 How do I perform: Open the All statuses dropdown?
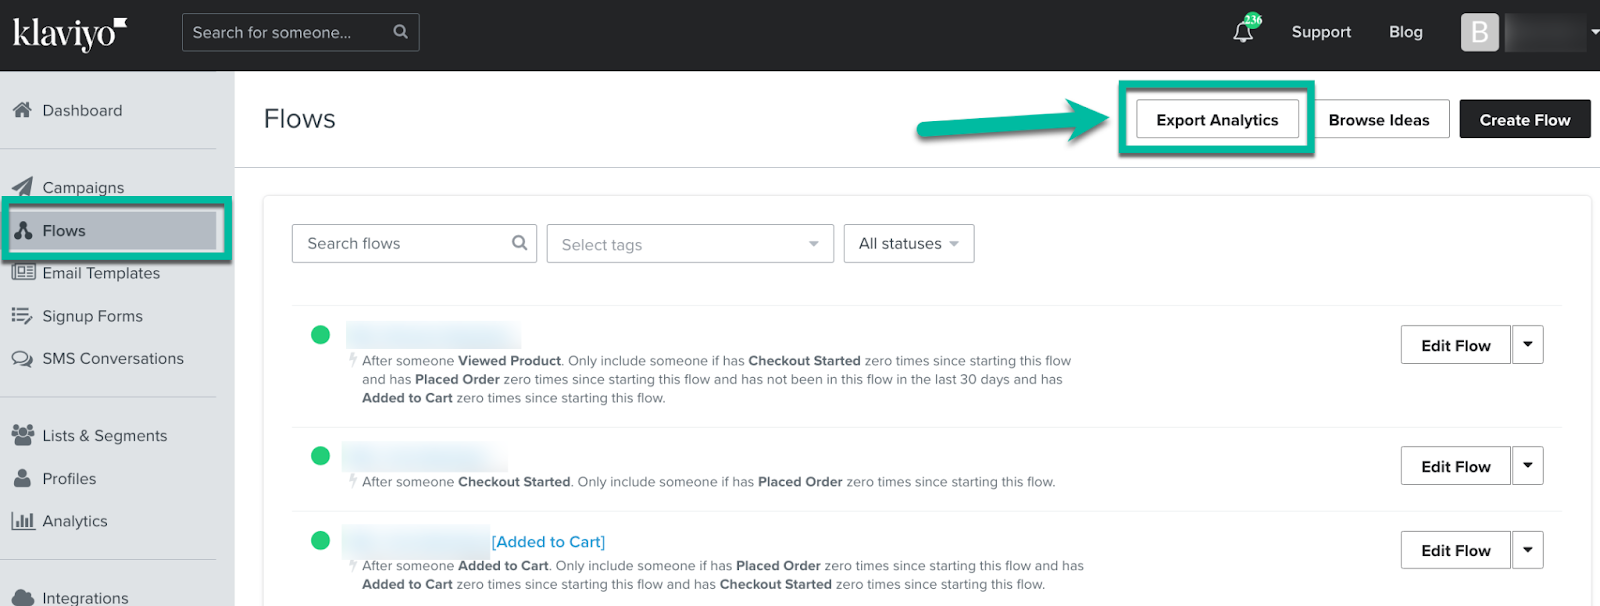click(908, 243)
